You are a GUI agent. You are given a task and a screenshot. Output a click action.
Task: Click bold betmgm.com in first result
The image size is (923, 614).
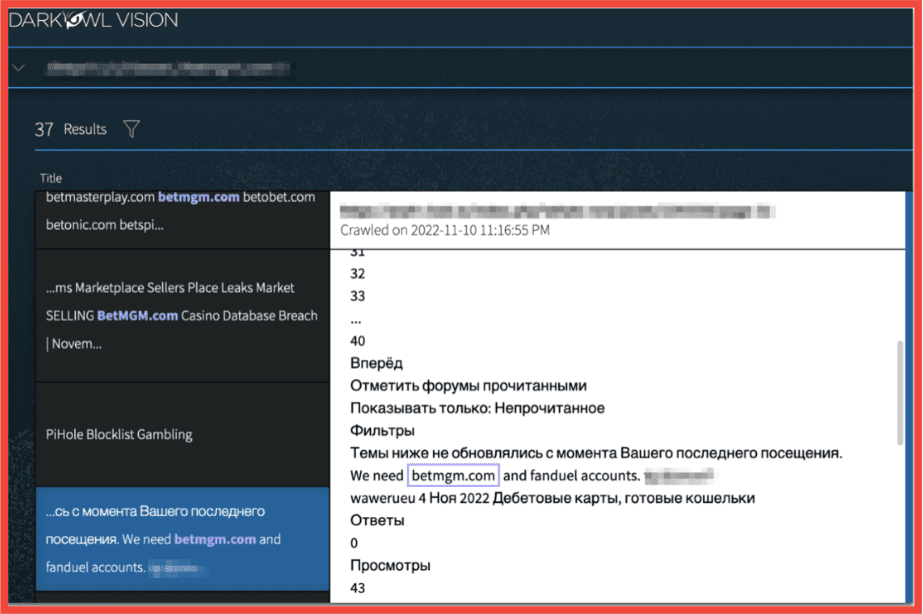coord(198,197)
